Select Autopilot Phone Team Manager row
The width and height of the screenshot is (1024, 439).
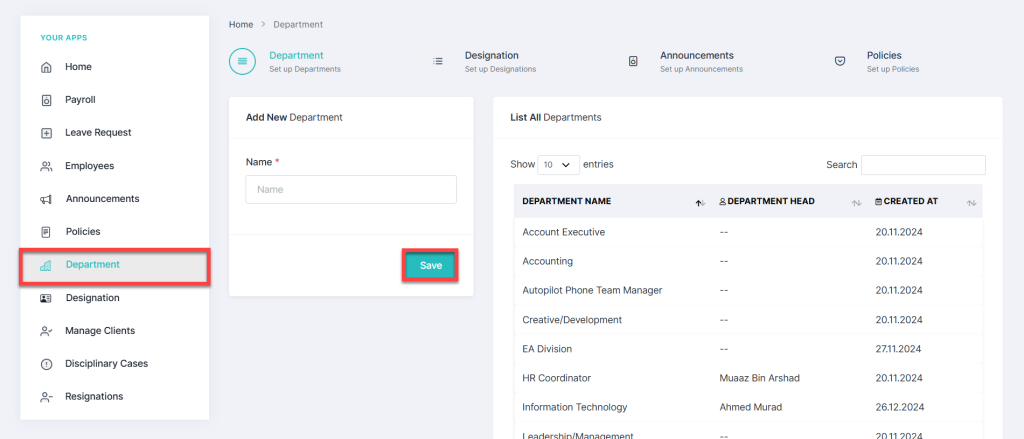click(748, 290)
